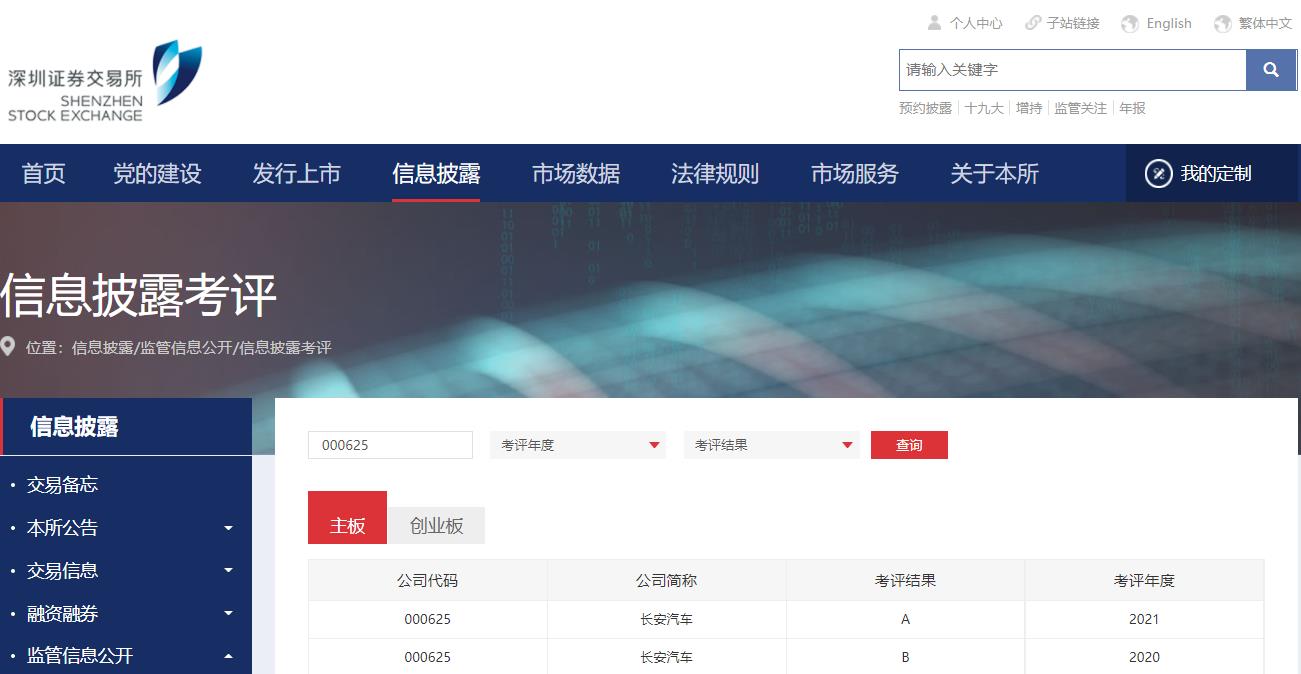Screen dimensions: 1301x674
Task: Open 子站链接 link
Action: pyautogui.click(x=1073, y=23)
